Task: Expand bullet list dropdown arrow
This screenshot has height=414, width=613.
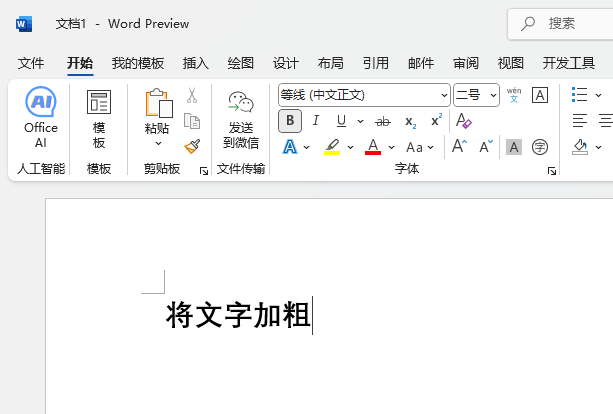Action: click(x=598, y=95)
